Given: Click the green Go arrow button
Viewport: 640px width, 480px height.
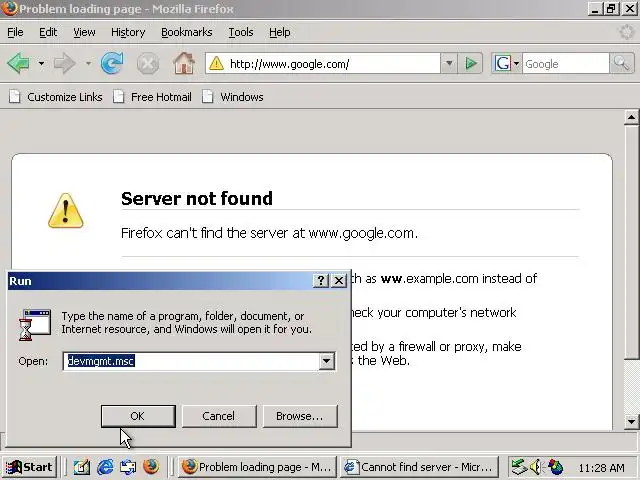Looking at the screenshot, I should pyautogui.click(x=471, y=63).
